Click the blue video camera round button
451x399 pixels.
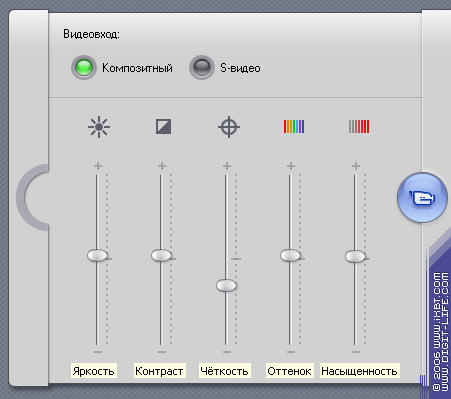point(422,198)
